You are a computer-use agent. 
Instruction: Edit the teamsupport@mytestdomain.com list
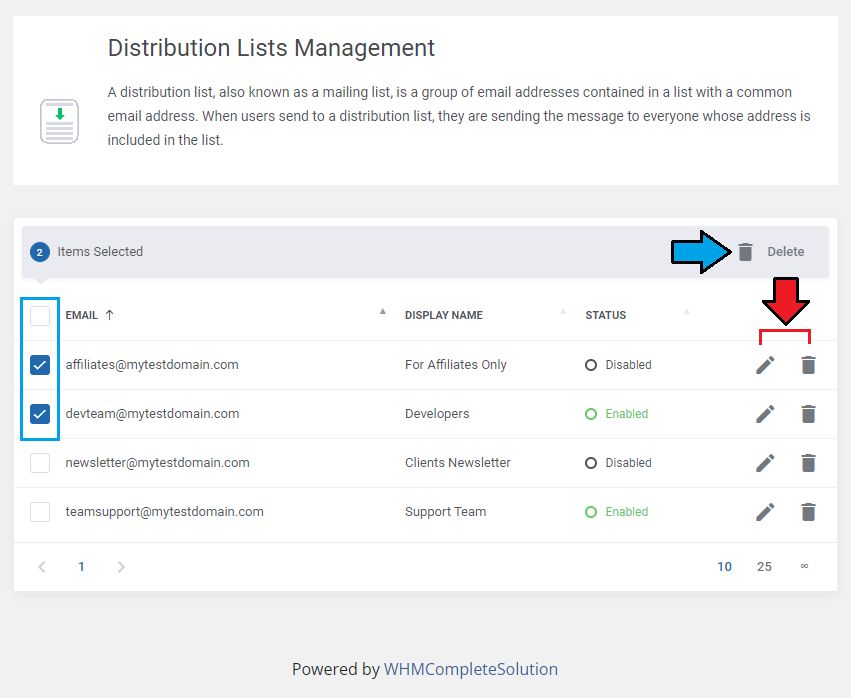[765, 512]
